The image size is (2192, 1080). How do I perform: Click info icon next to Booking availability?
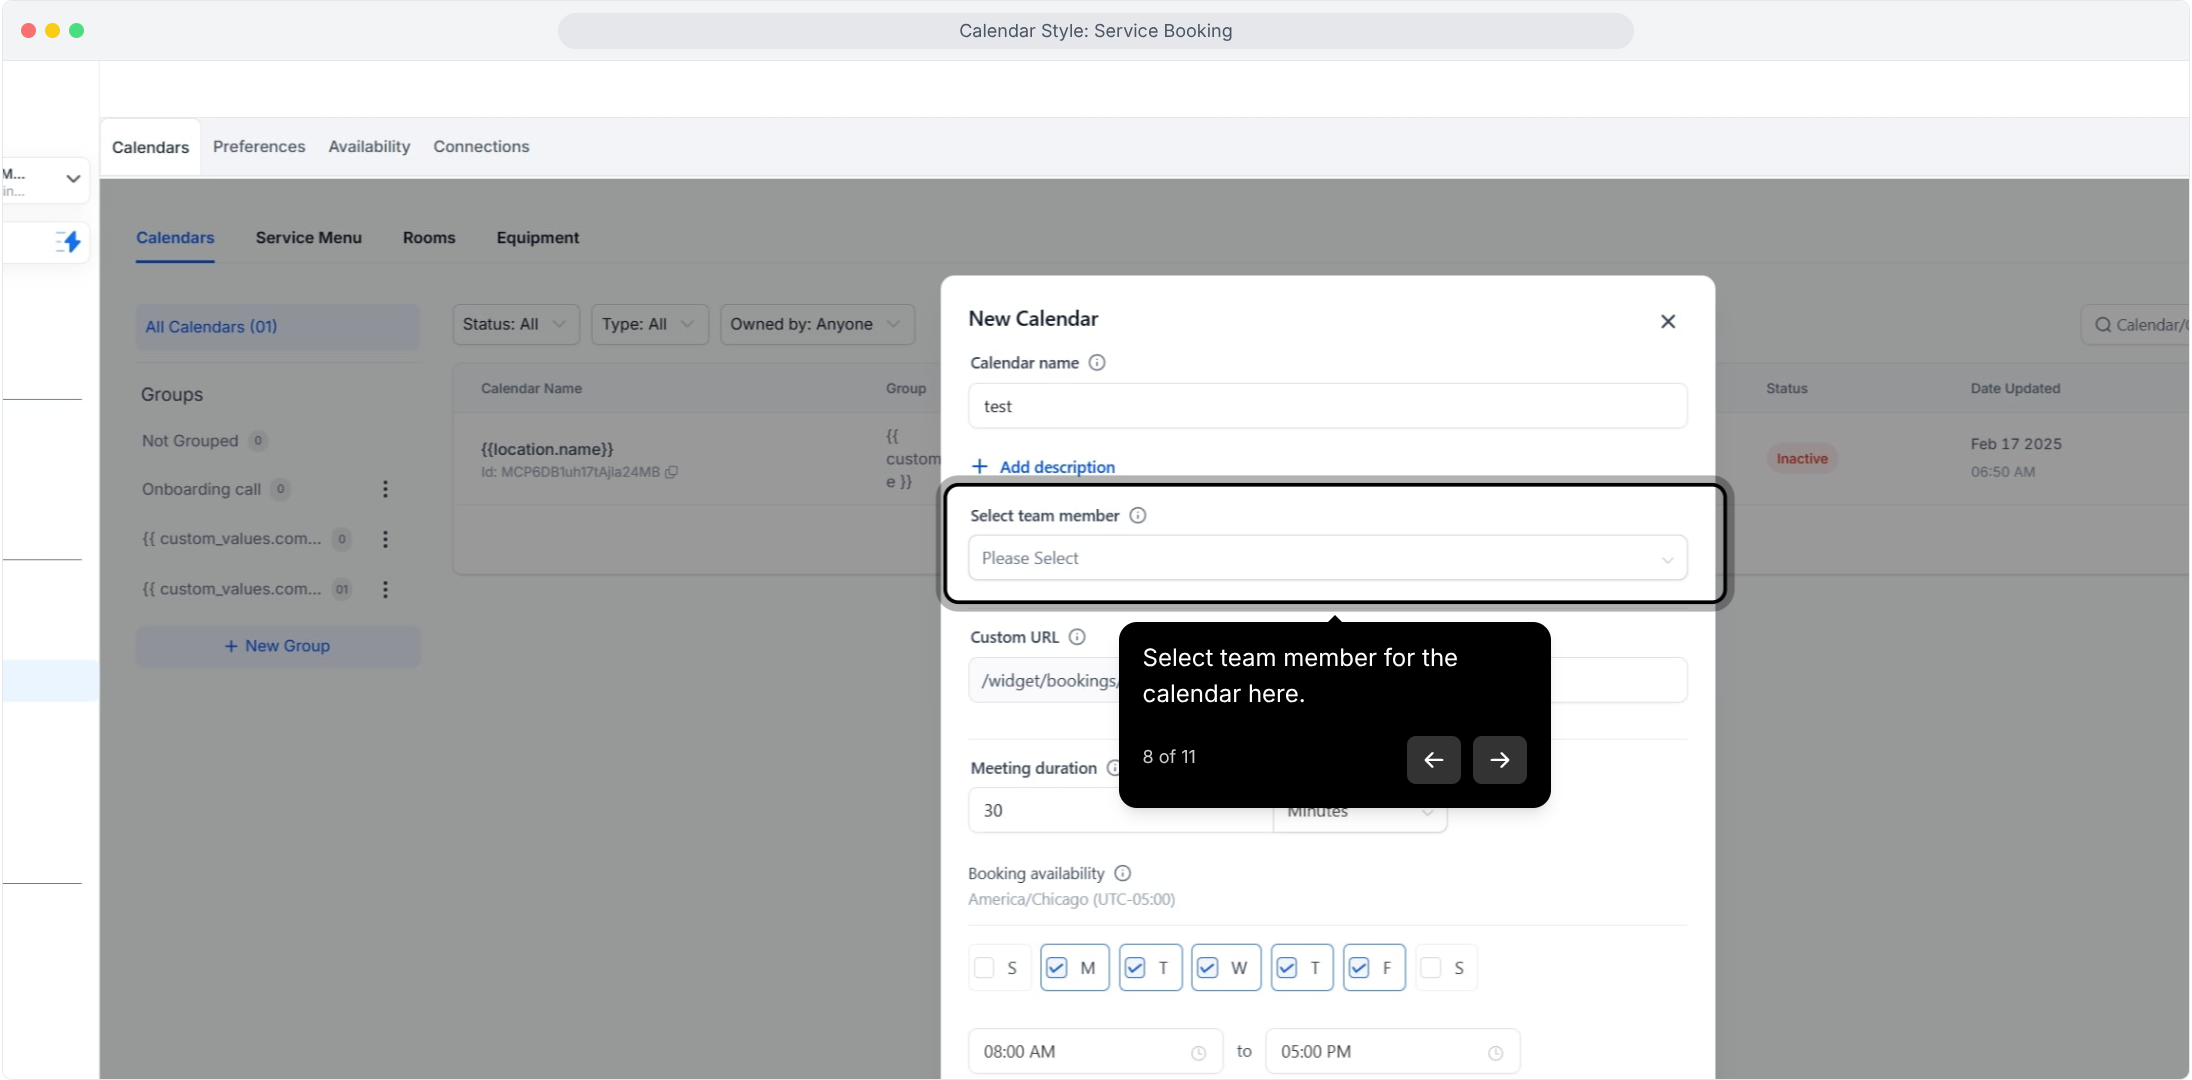(x=1122, y=873)
